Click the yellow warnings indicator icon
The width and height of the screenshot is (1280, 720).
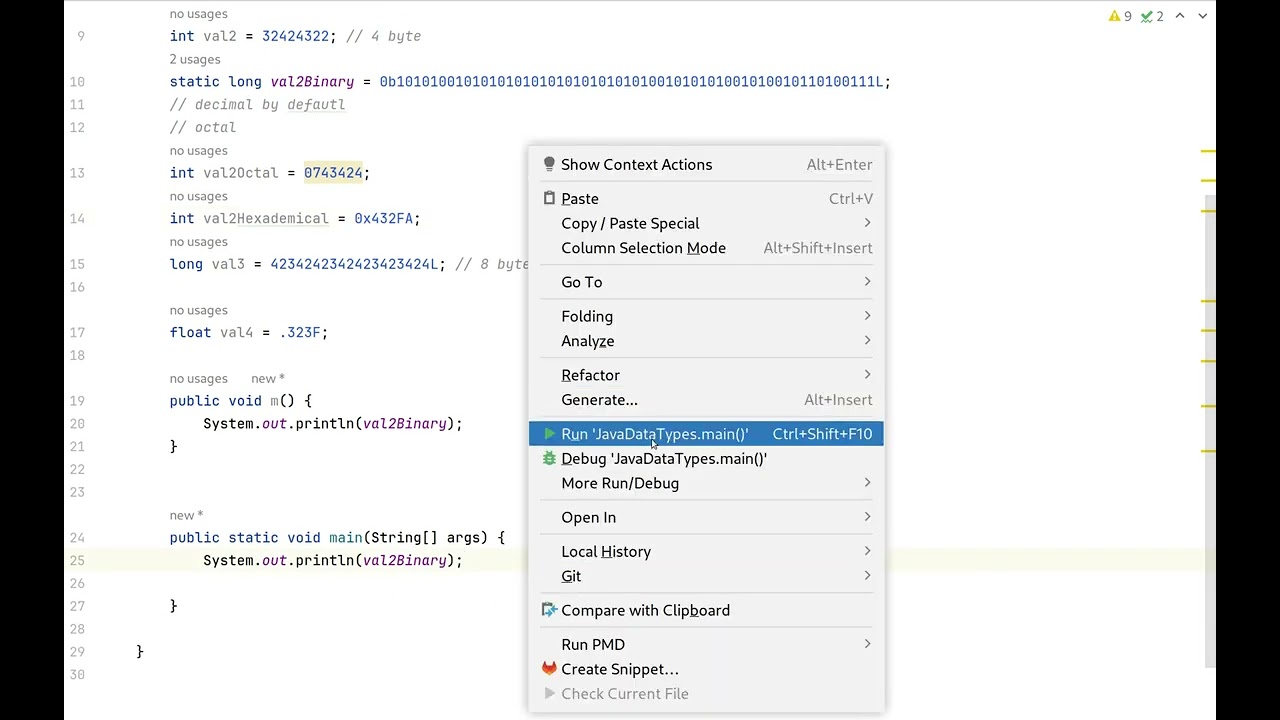coord(1120,16)
